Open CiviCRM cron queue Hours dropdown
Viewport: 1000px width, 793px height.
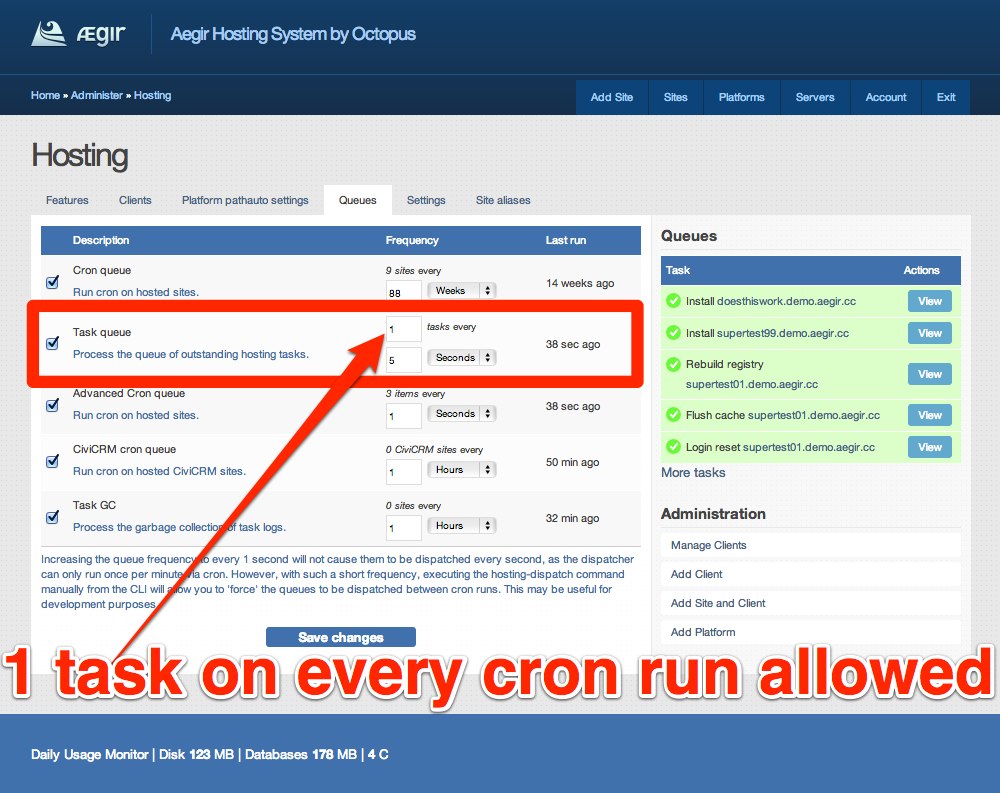[462, 470]
